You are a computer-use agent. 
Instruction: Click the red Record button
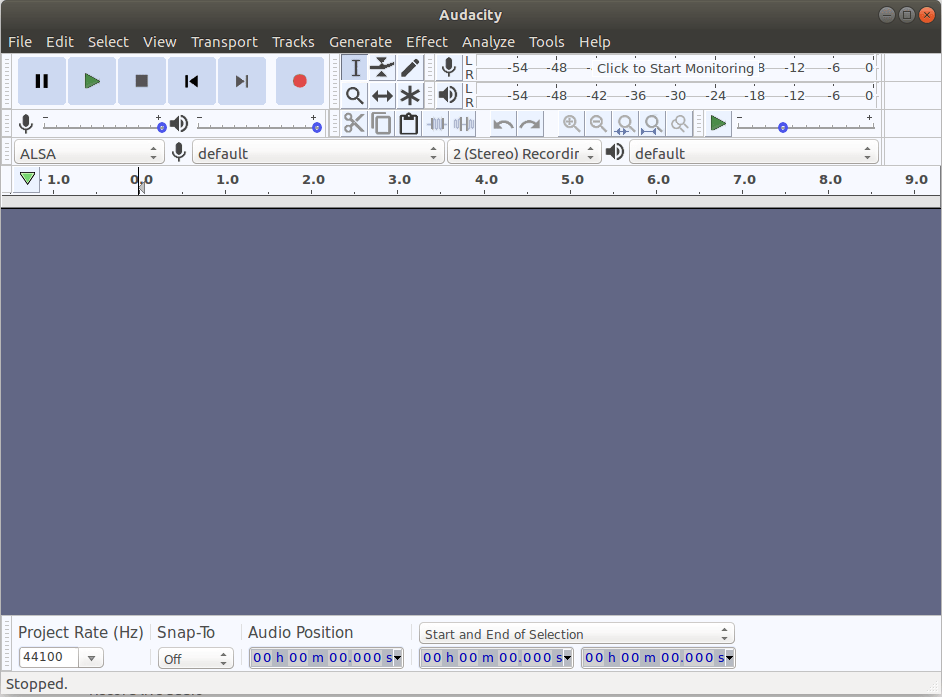(x=299, y=81)
